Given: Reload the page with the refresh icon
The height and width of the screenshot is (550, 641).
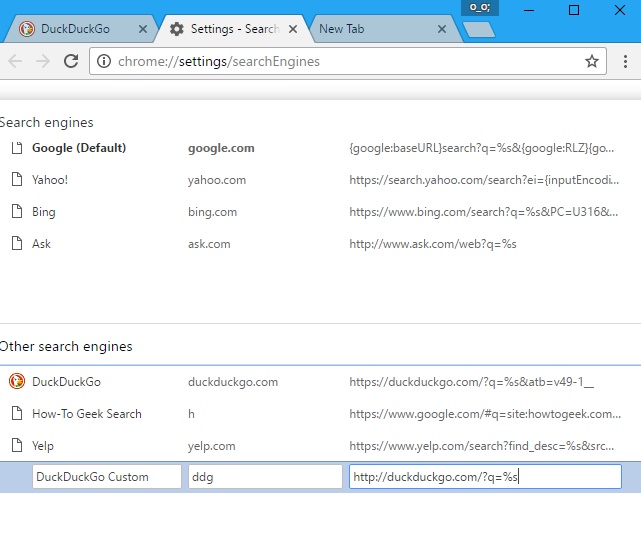Looking at the screenshot, I should (x=71, y=61).
